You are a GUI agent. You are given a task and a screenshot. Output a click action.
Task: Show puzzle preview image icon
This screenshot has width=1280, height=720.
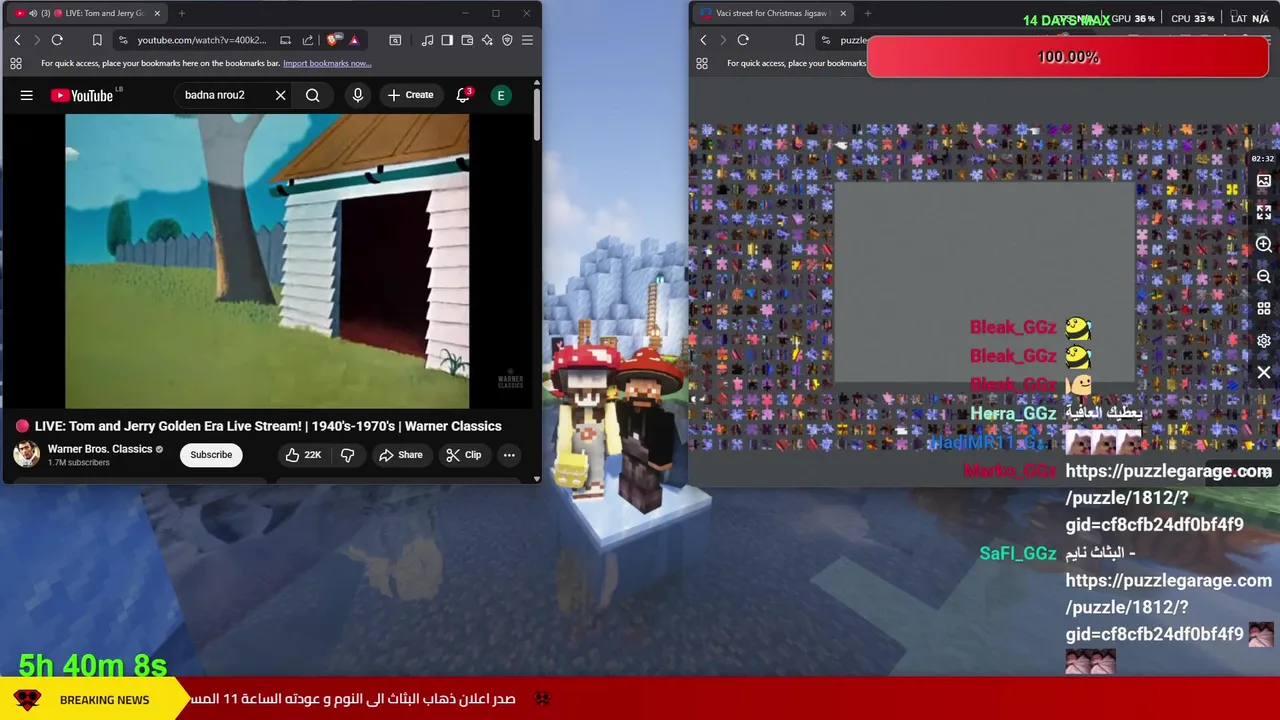point(1264,181)
